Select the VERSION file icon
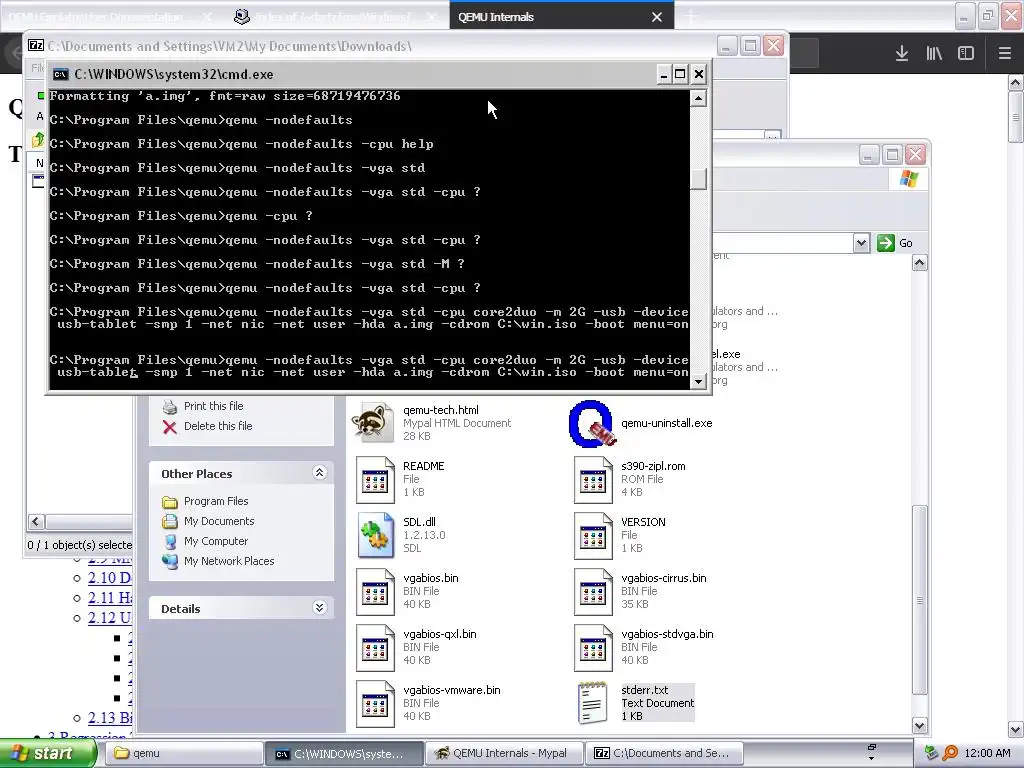Viewport: 1024px width, 768px height. pos(593,536)
